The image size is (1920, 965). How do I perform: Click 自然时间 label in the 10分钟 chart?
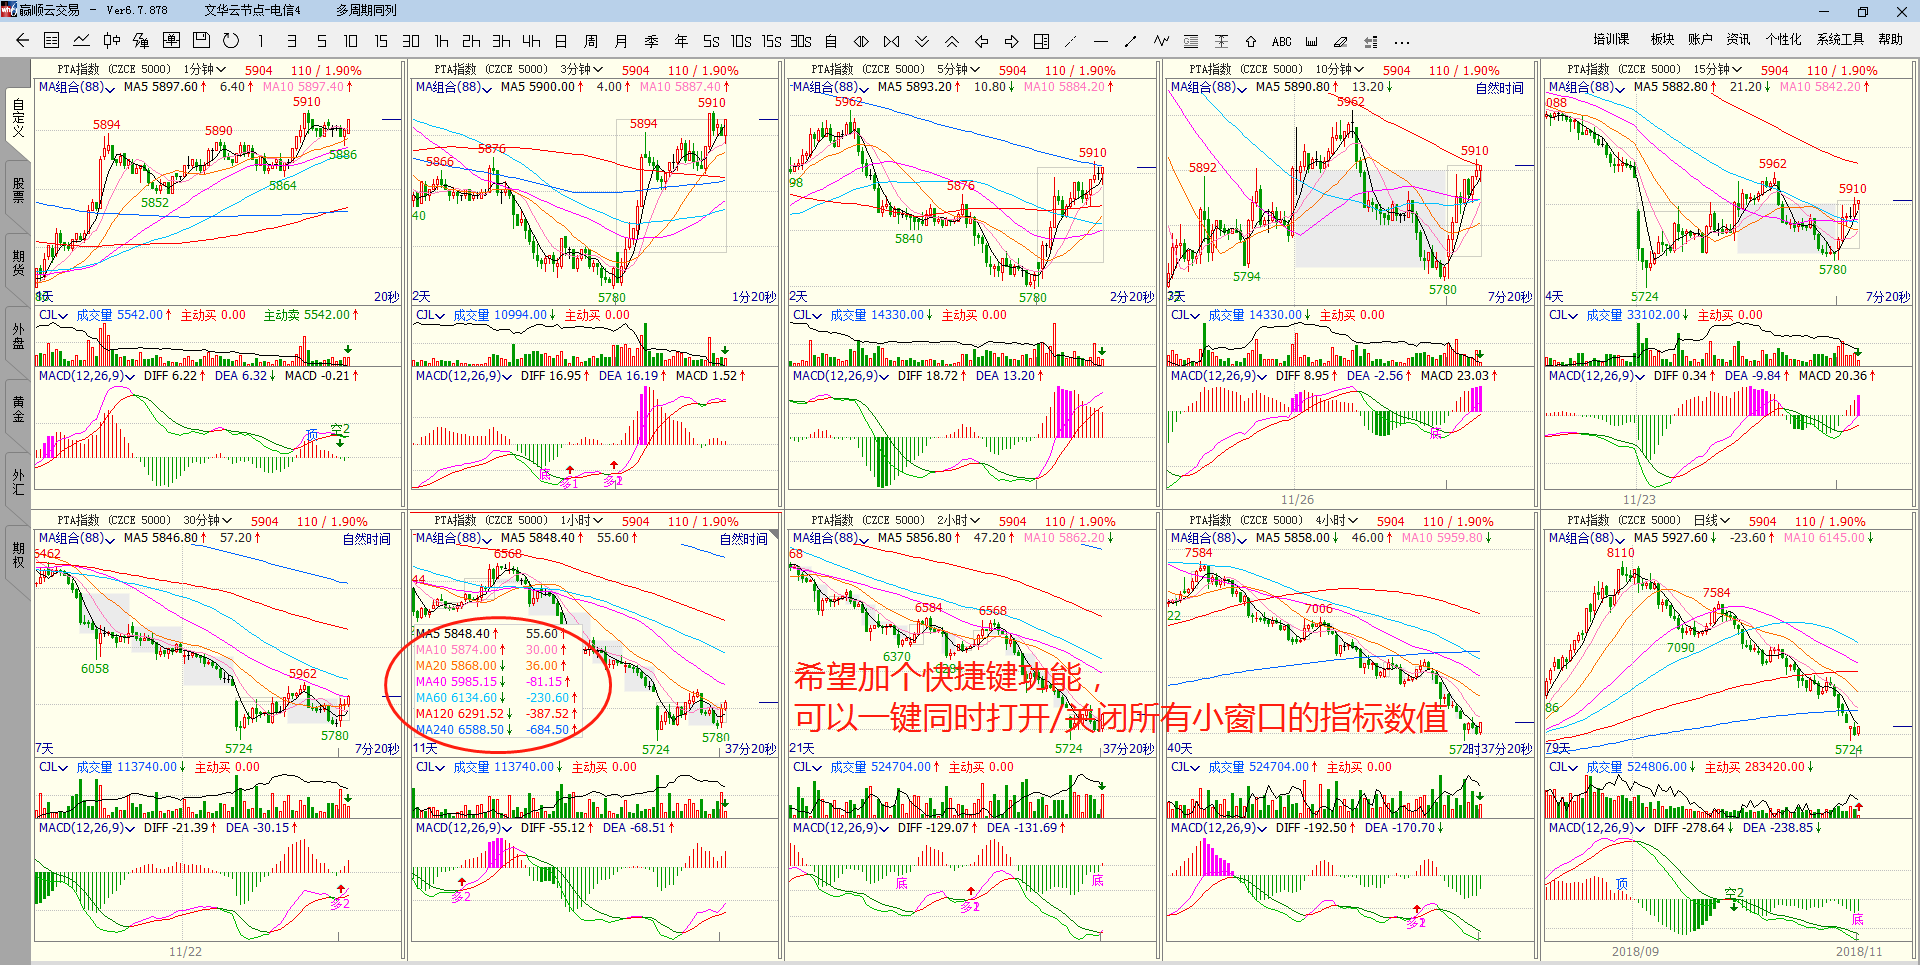[1499, 88]
